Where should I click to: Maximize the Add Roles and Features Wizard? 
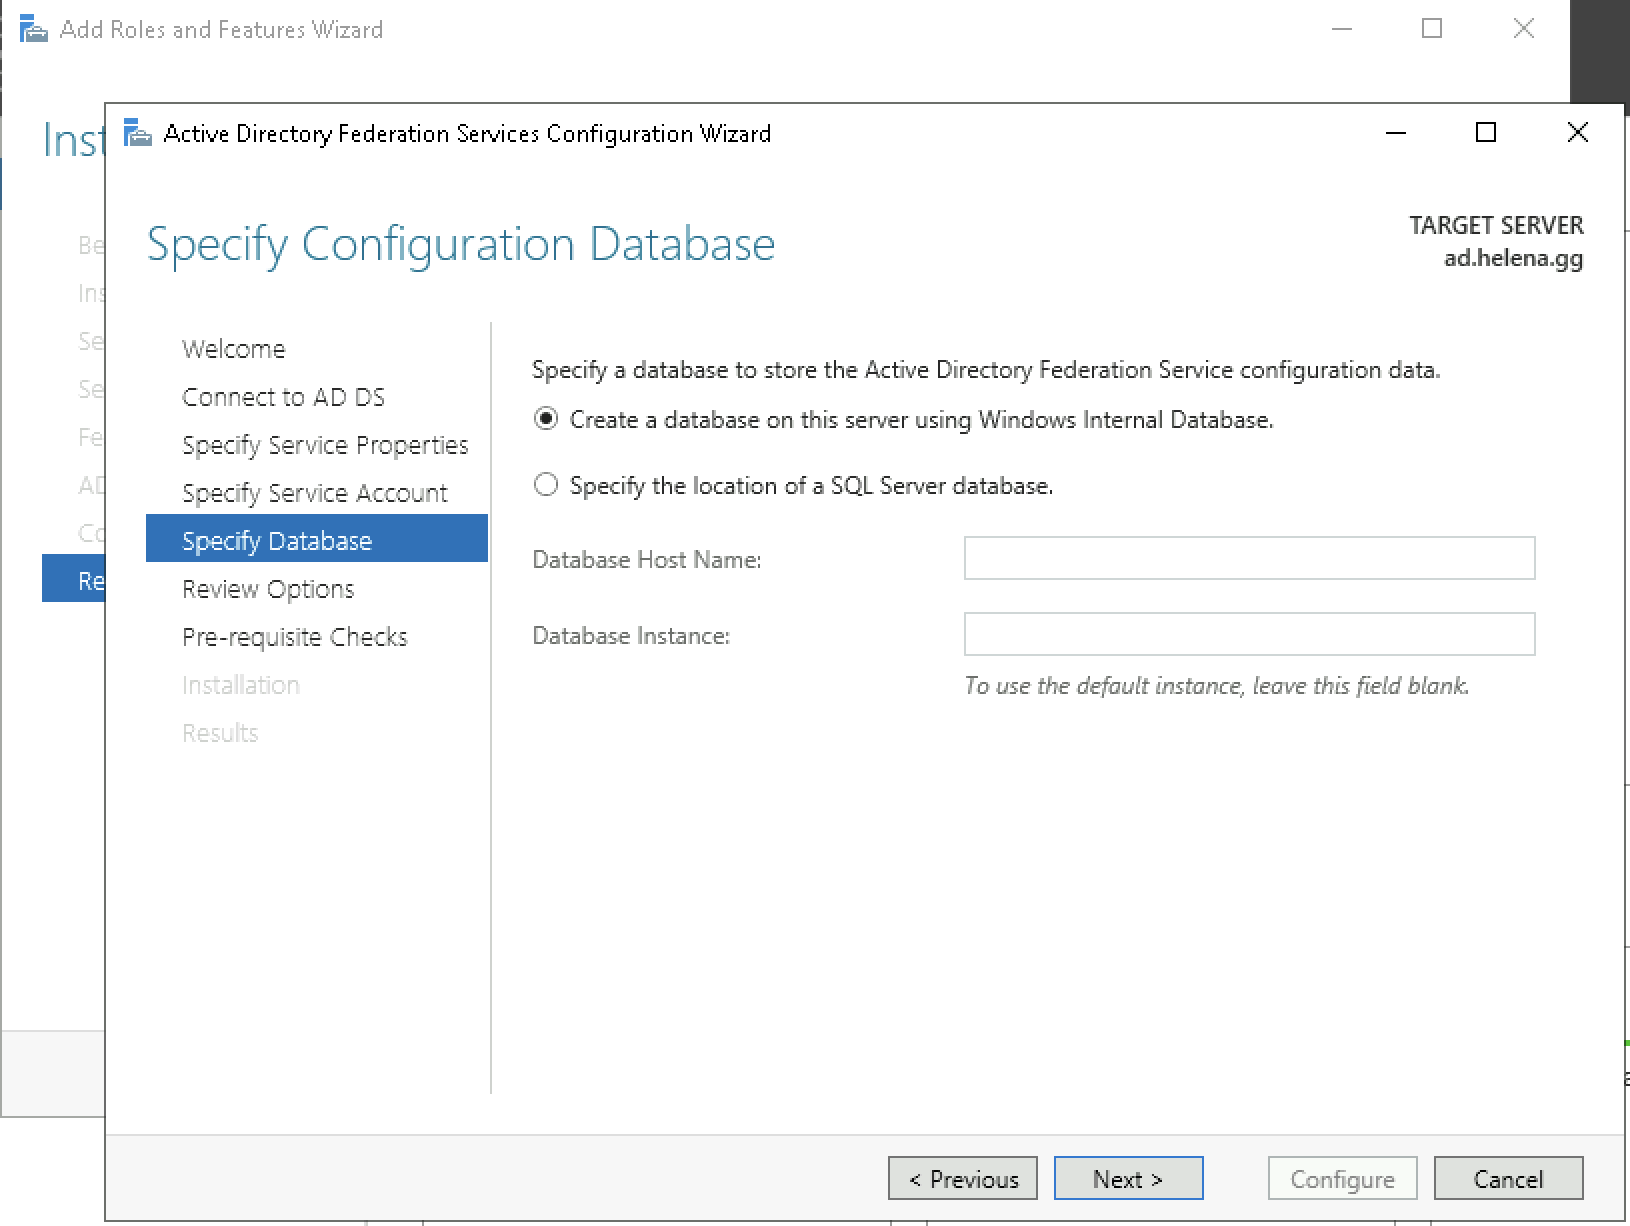tap(1432, 29)
